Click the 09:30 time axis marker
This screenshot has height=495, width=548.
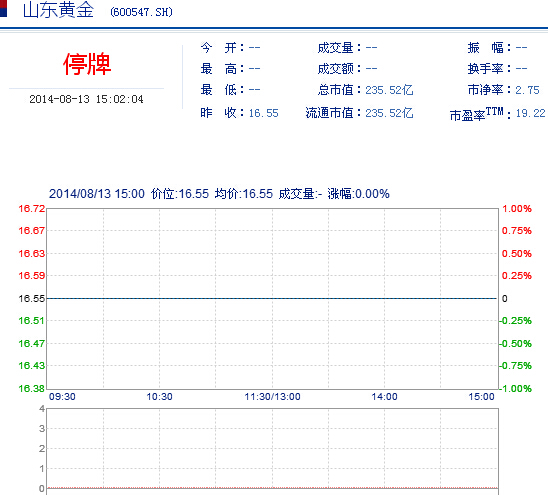[x=62, y=397]
